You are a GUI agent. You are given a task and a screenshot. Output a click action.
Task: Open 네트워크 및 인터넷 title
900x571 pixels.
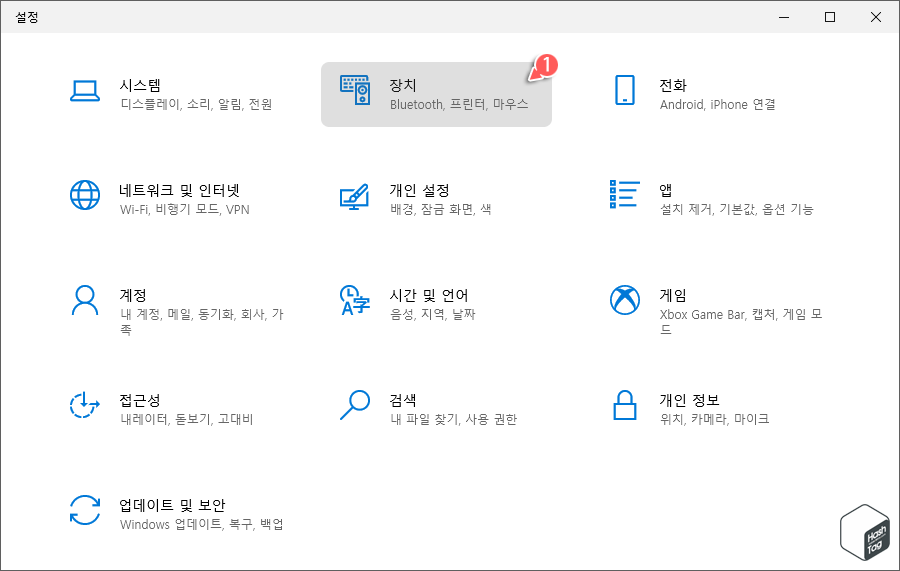(179, 190)
